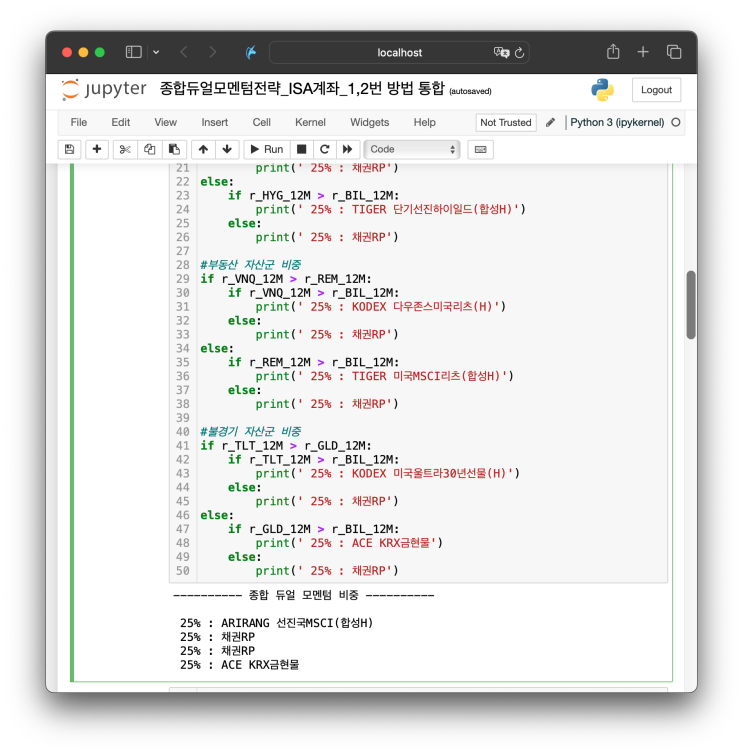Restart the kernel with the circular arrow icon
This screenshot has width=743, height=753.
pyautogui.click(x=325, y=149)
